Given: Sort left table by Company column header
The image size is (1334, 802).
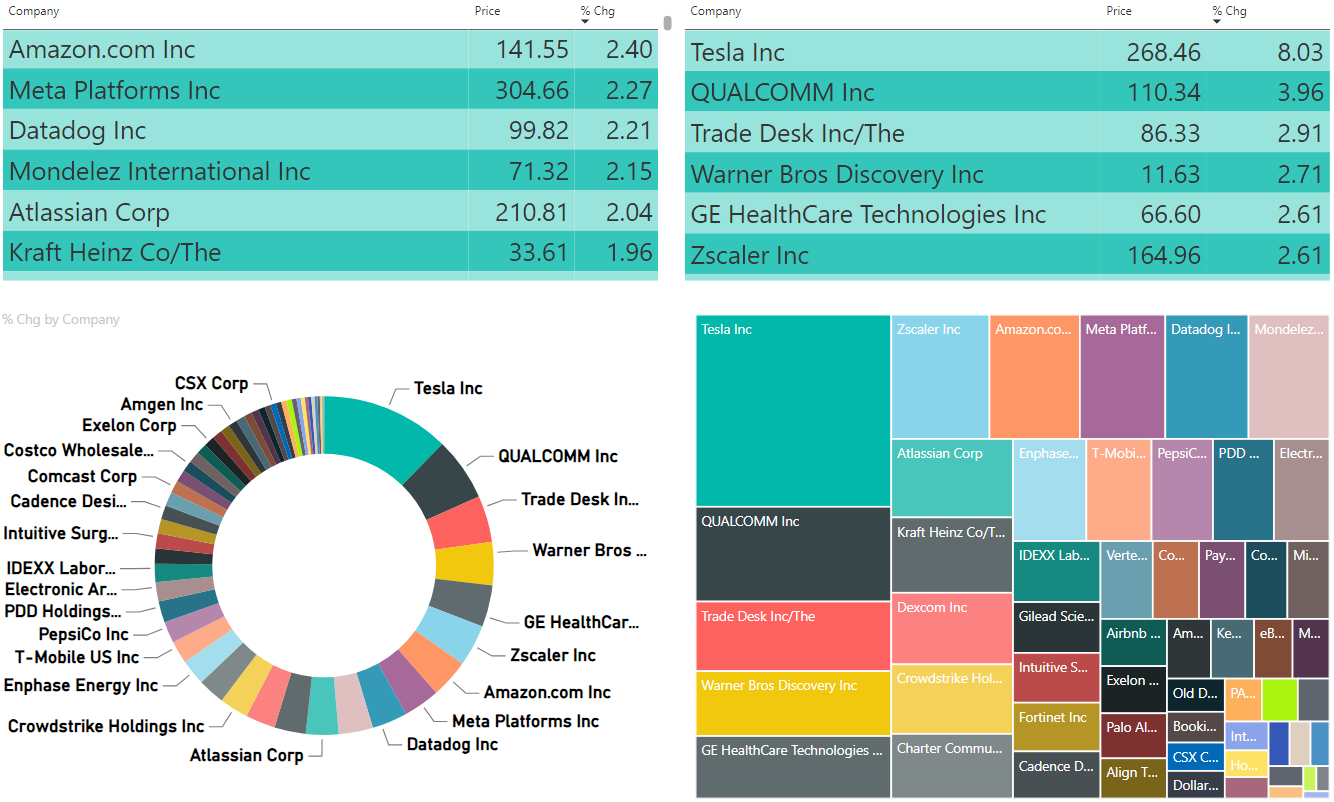Looking at the screenshot, I should pyautogui.click(x=34, y=11).
